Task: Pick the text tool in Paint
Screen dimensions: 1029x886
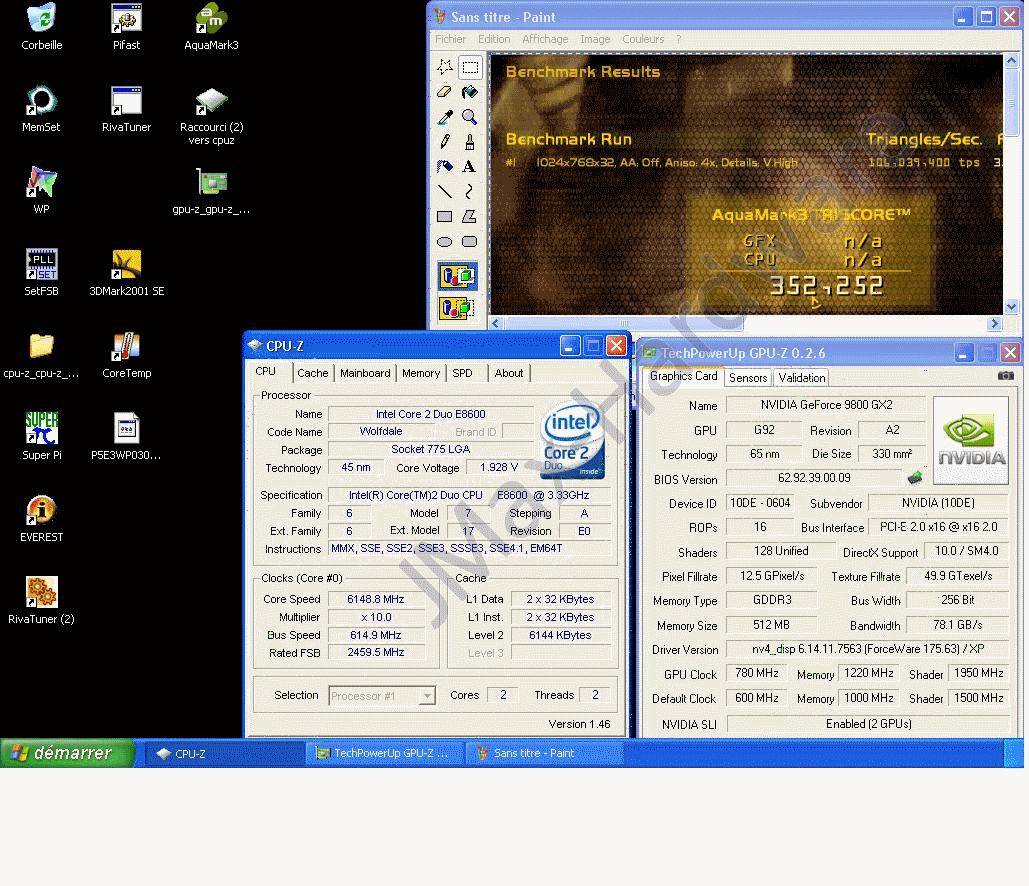Action: coord(470,167)
